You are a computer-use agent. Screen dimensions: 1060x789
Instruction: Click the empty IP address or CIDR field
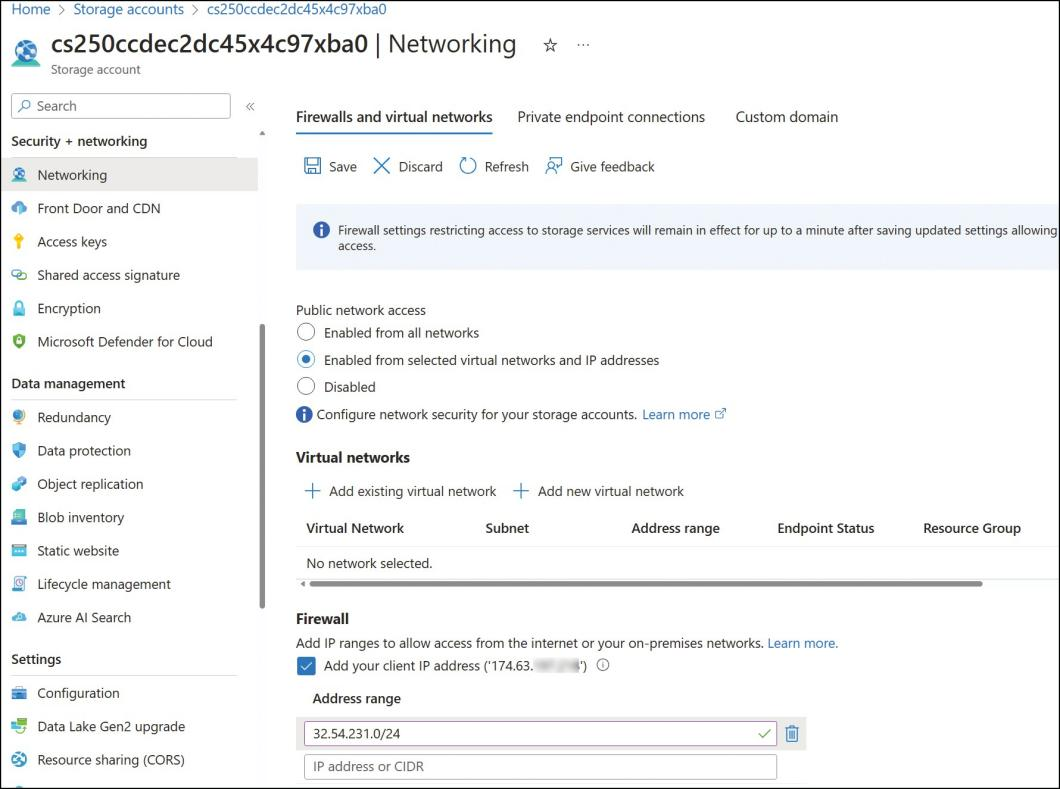tap(540, 767)
